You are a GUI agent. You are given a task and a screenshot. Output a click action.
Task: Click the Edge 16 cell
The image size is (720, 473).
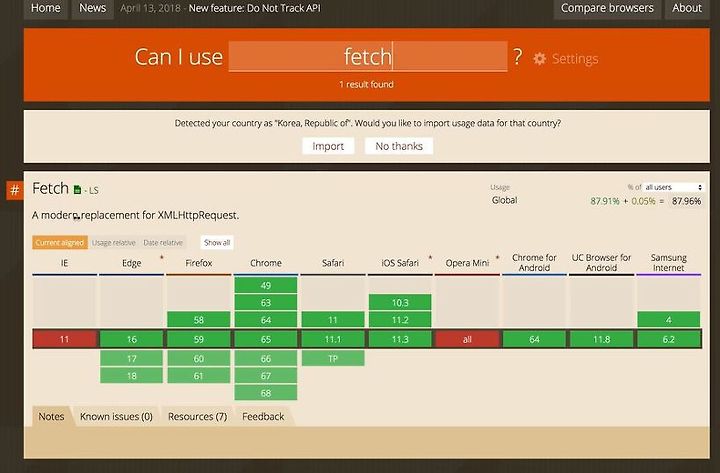point(132,339)
